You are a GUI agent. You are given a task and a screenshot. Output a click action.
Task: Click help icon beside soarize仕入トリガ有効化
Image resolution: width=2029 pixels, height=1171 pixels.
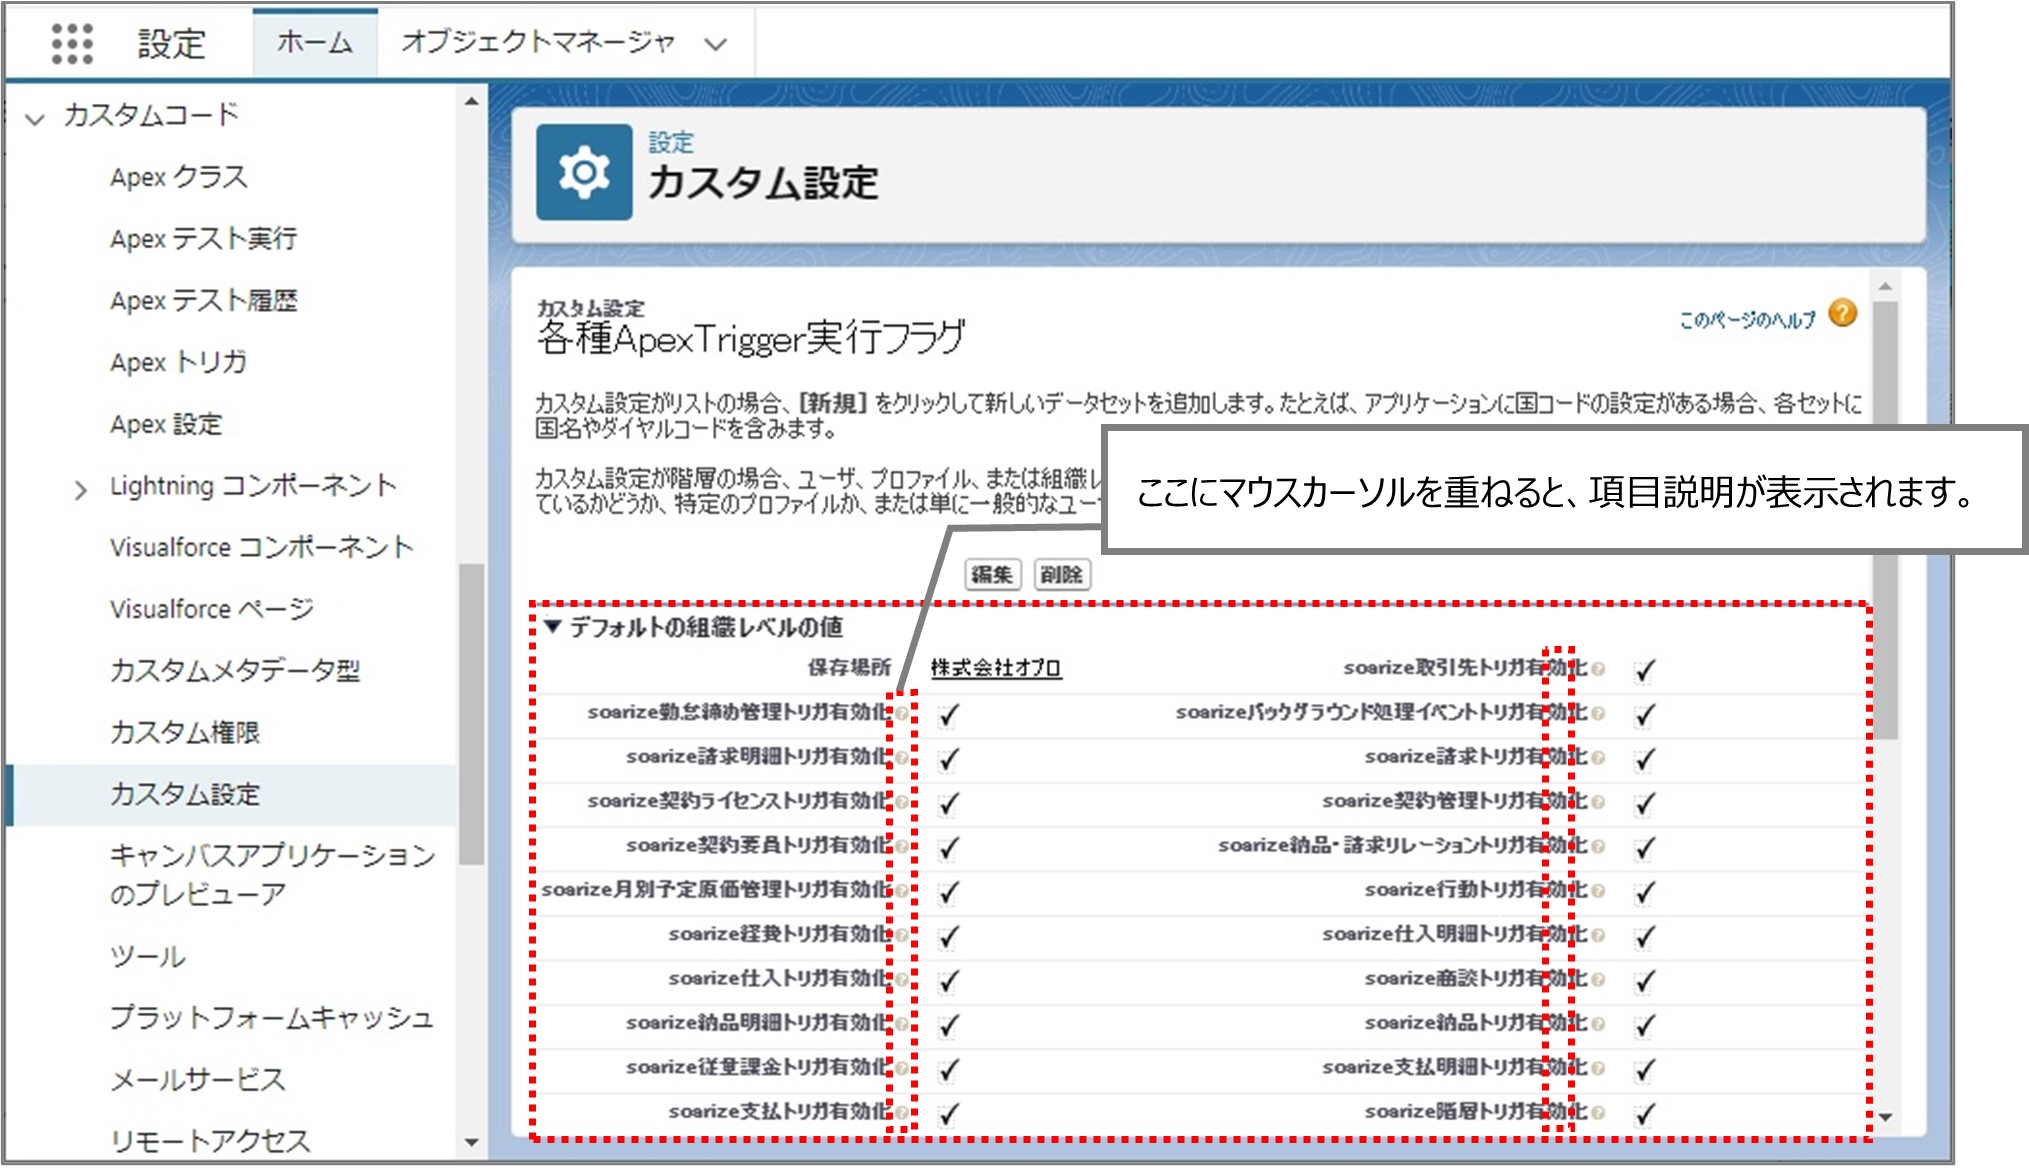902,980
